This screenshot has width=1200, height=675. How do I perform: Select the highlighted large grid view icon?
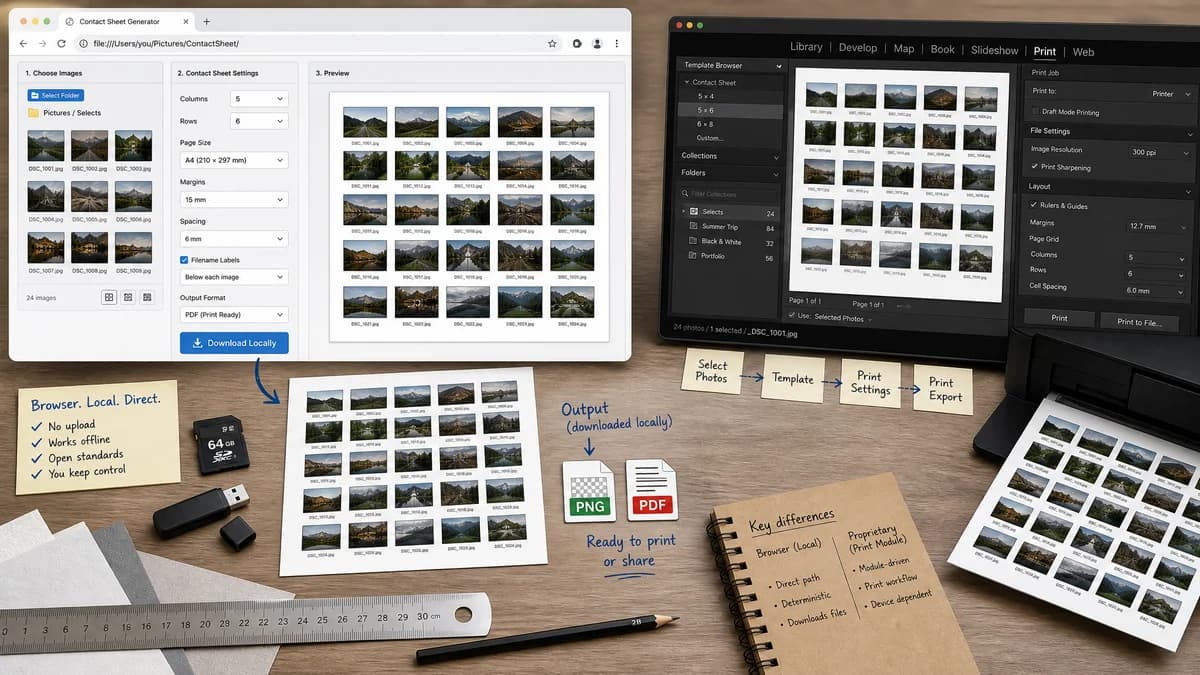click(109, 297)
